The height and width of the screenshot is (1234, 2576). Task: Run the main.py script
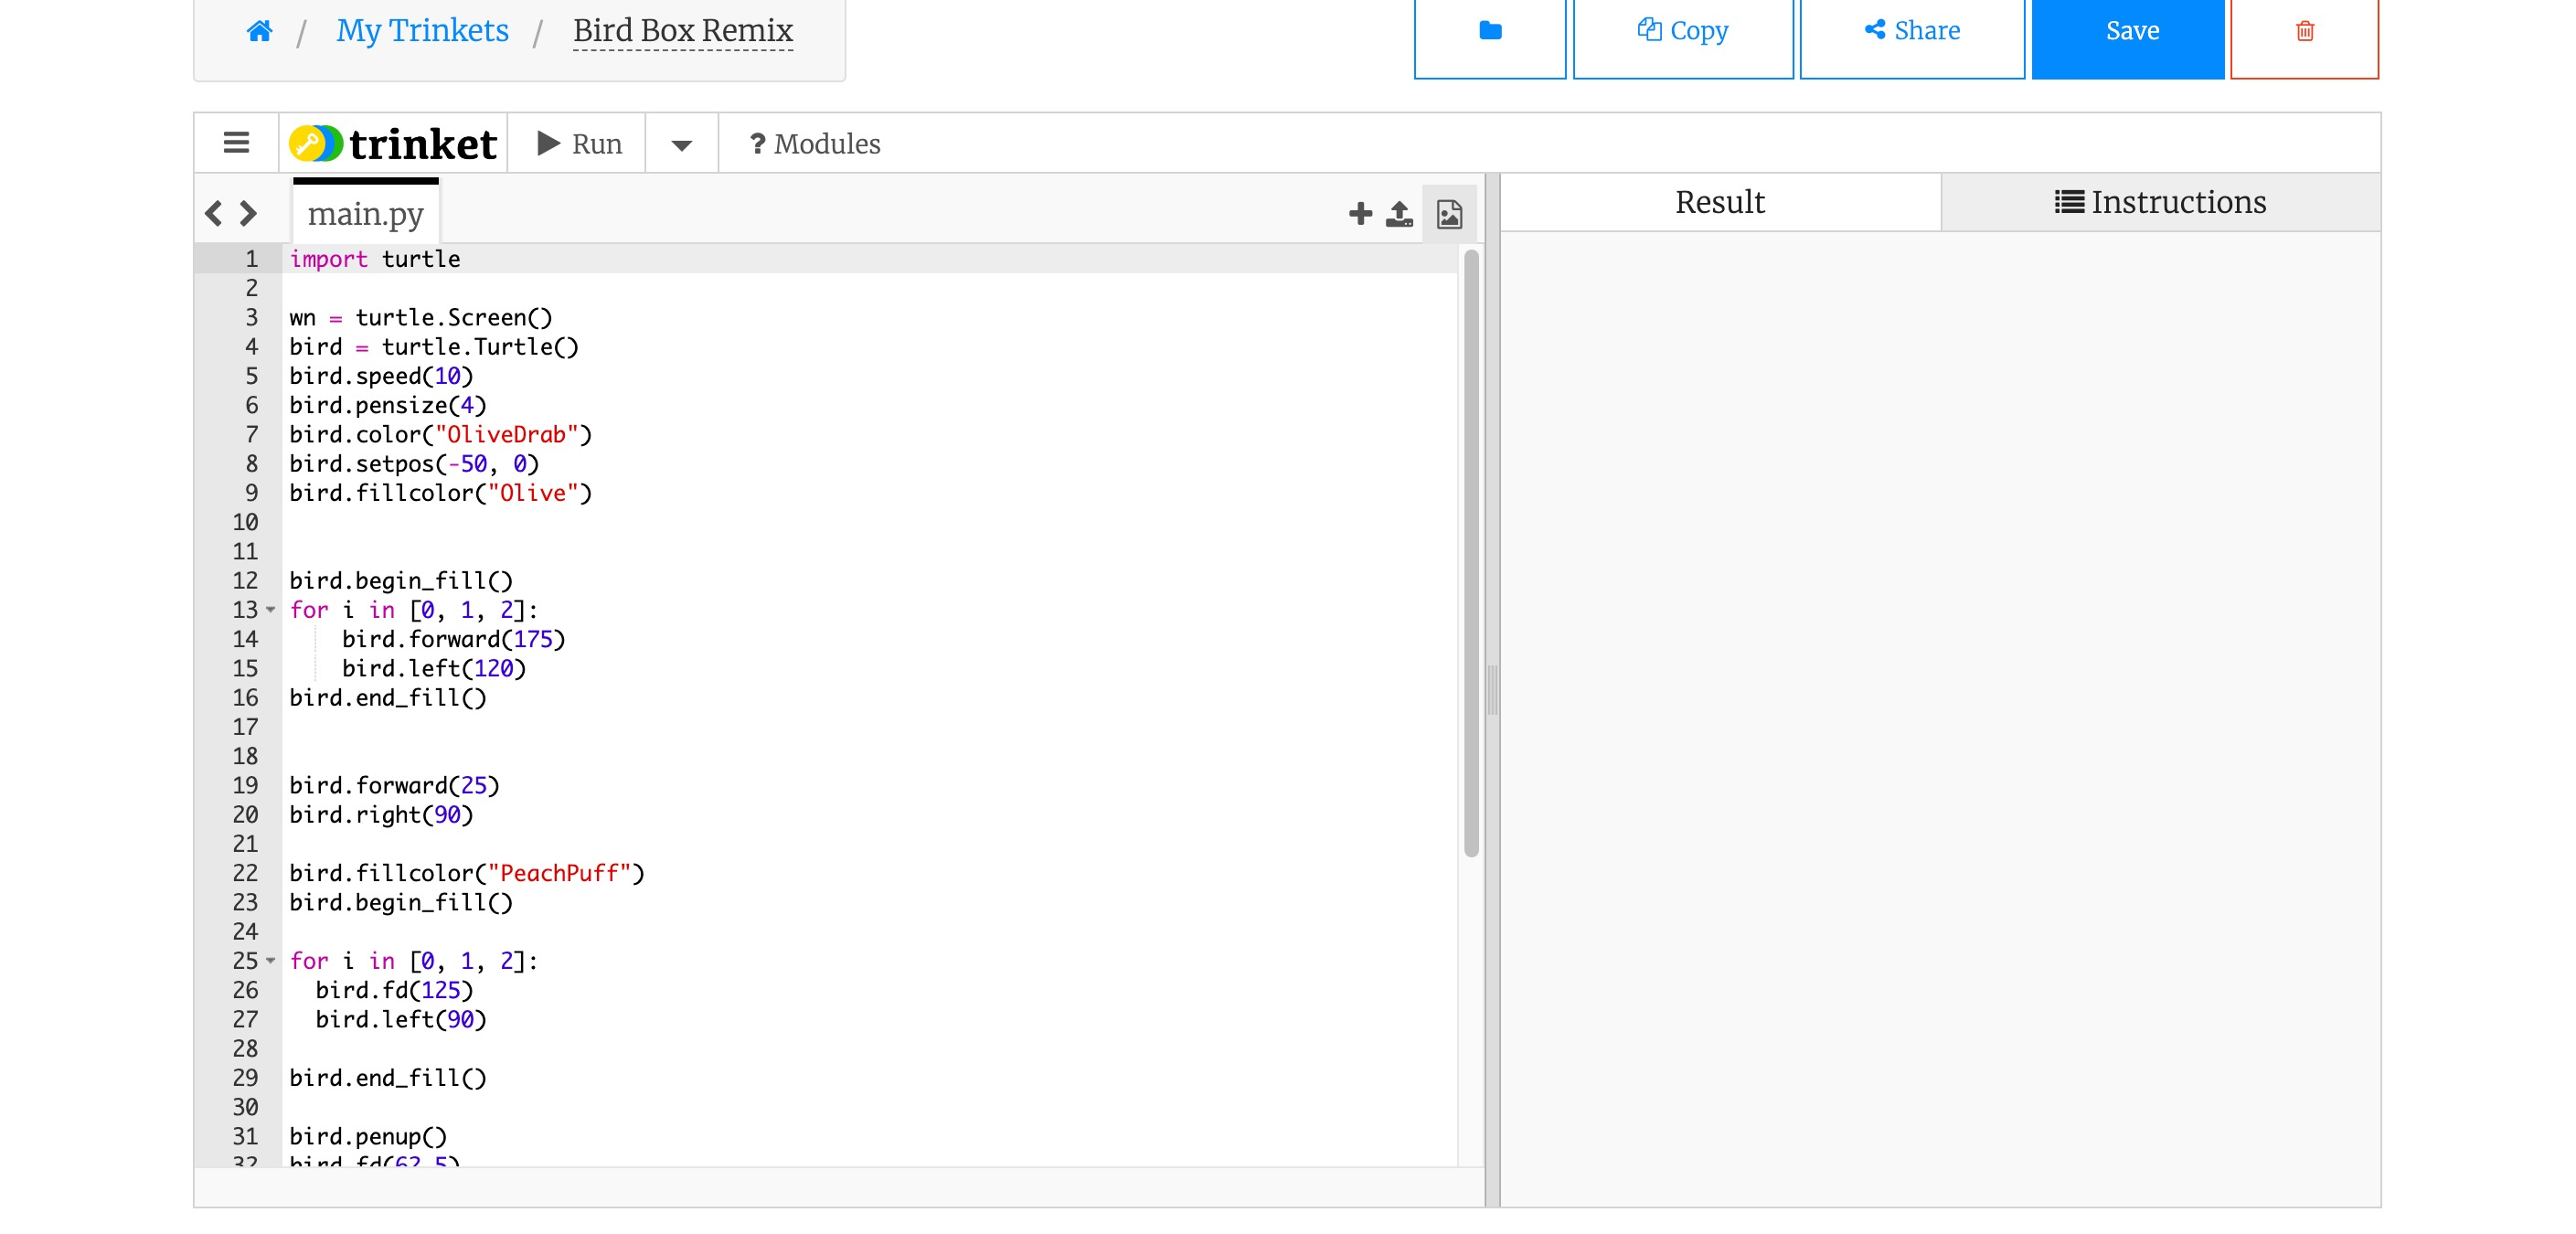(x=578, y=143)
